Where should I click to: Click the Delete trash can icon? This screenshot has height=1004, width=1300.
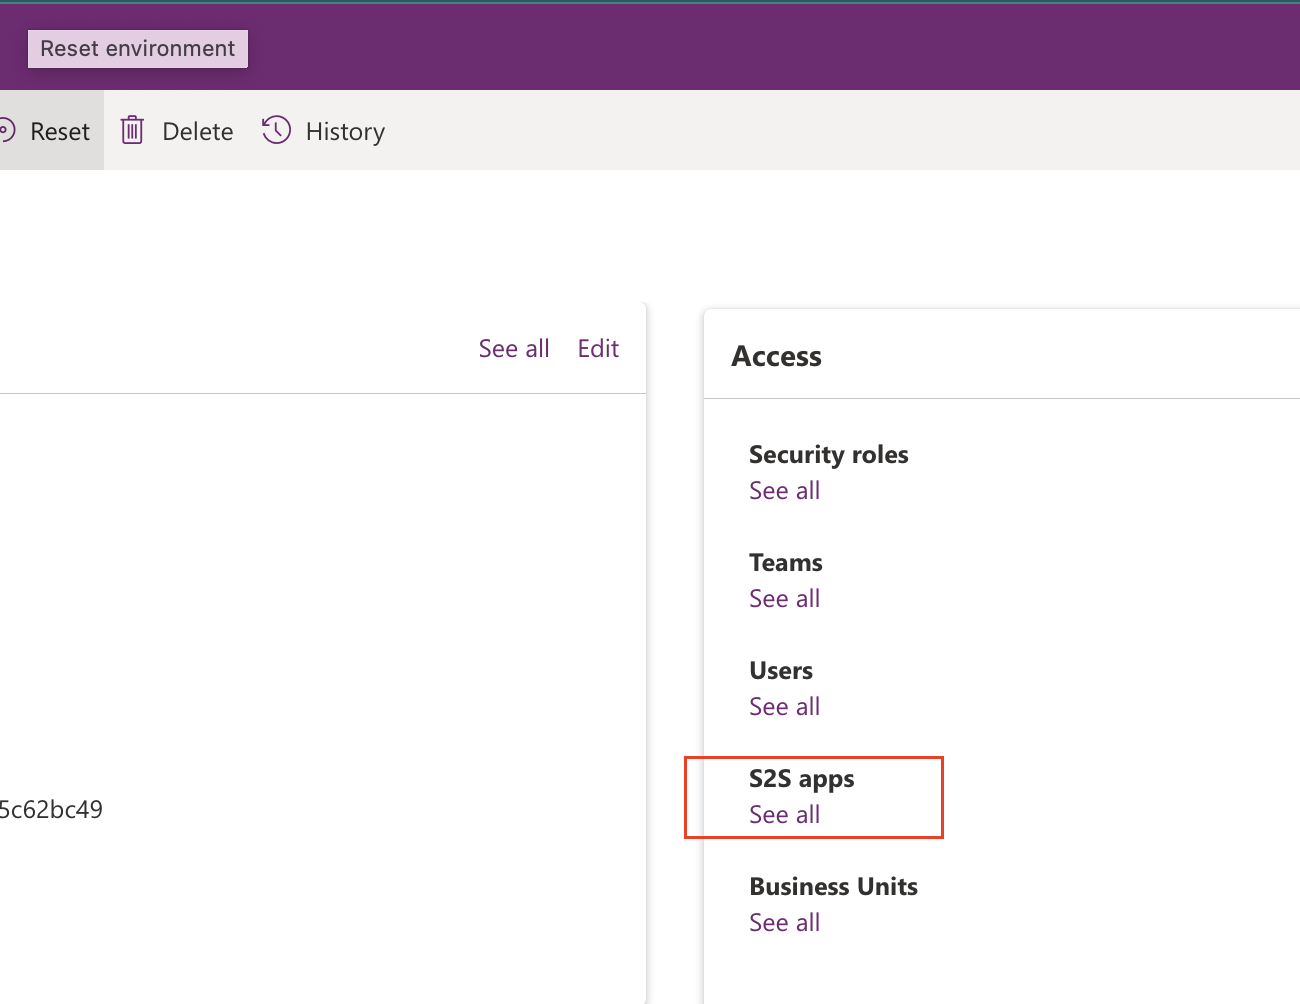(132, 130)
